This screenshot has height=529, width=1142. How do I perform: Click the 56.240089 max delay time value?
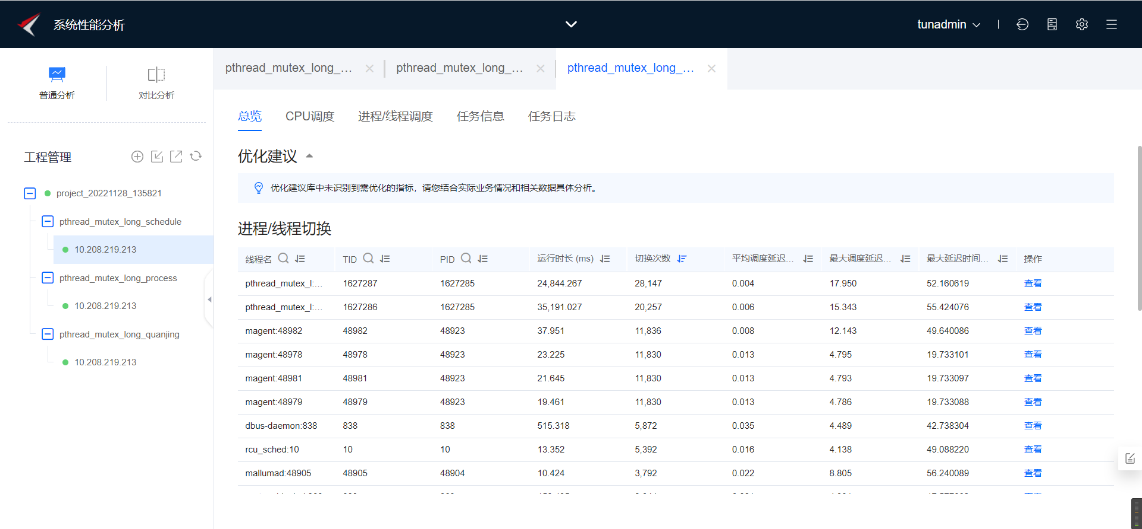949,473
